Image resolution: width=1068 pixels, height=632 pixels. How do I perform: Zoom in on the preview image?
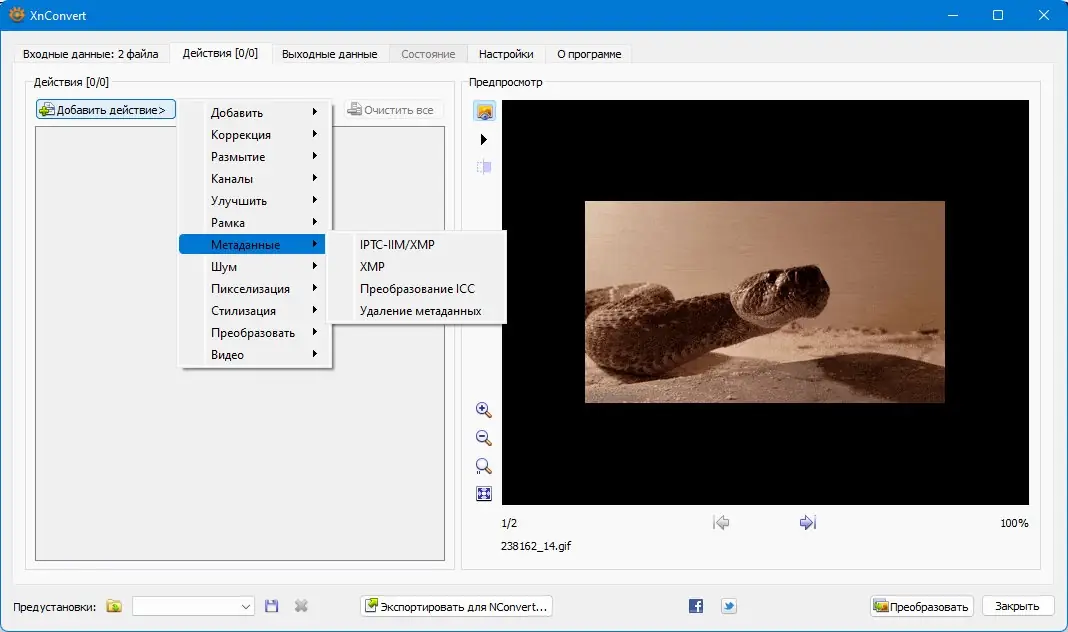[x=484, y=410]
